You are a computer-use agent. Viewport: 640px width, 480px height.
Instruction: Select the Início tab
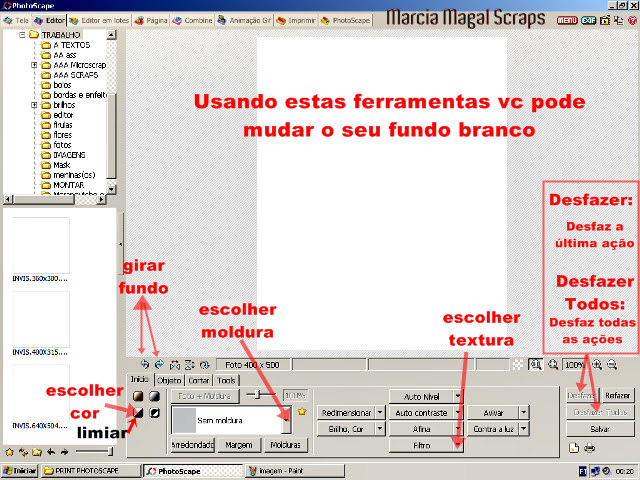140,379
